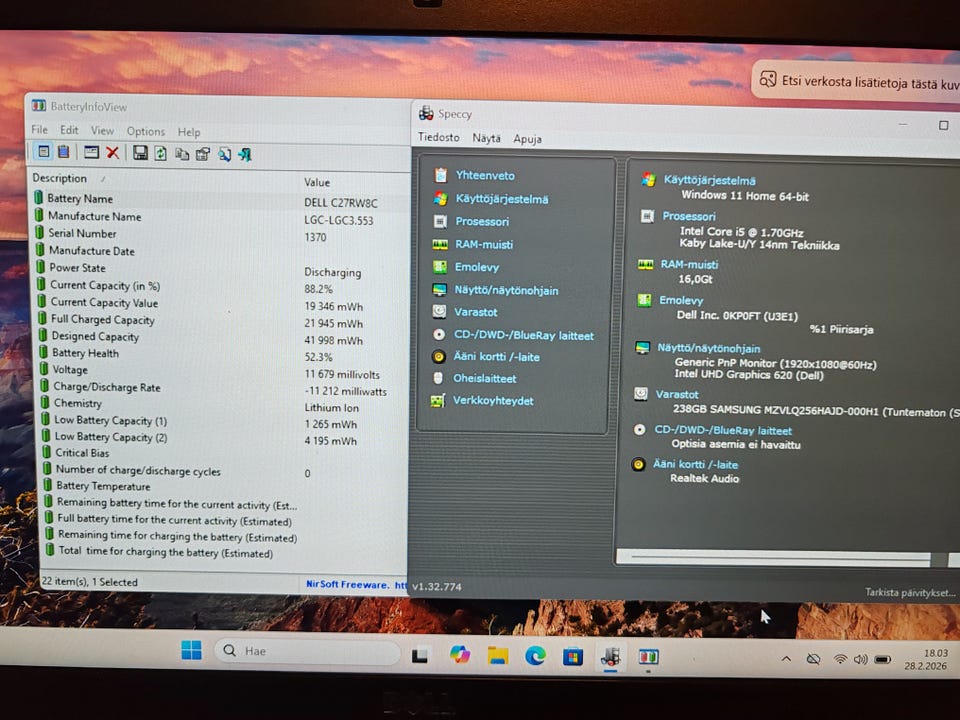Select the Manufacture Name row
960x720 pixels.
(220, 218)
